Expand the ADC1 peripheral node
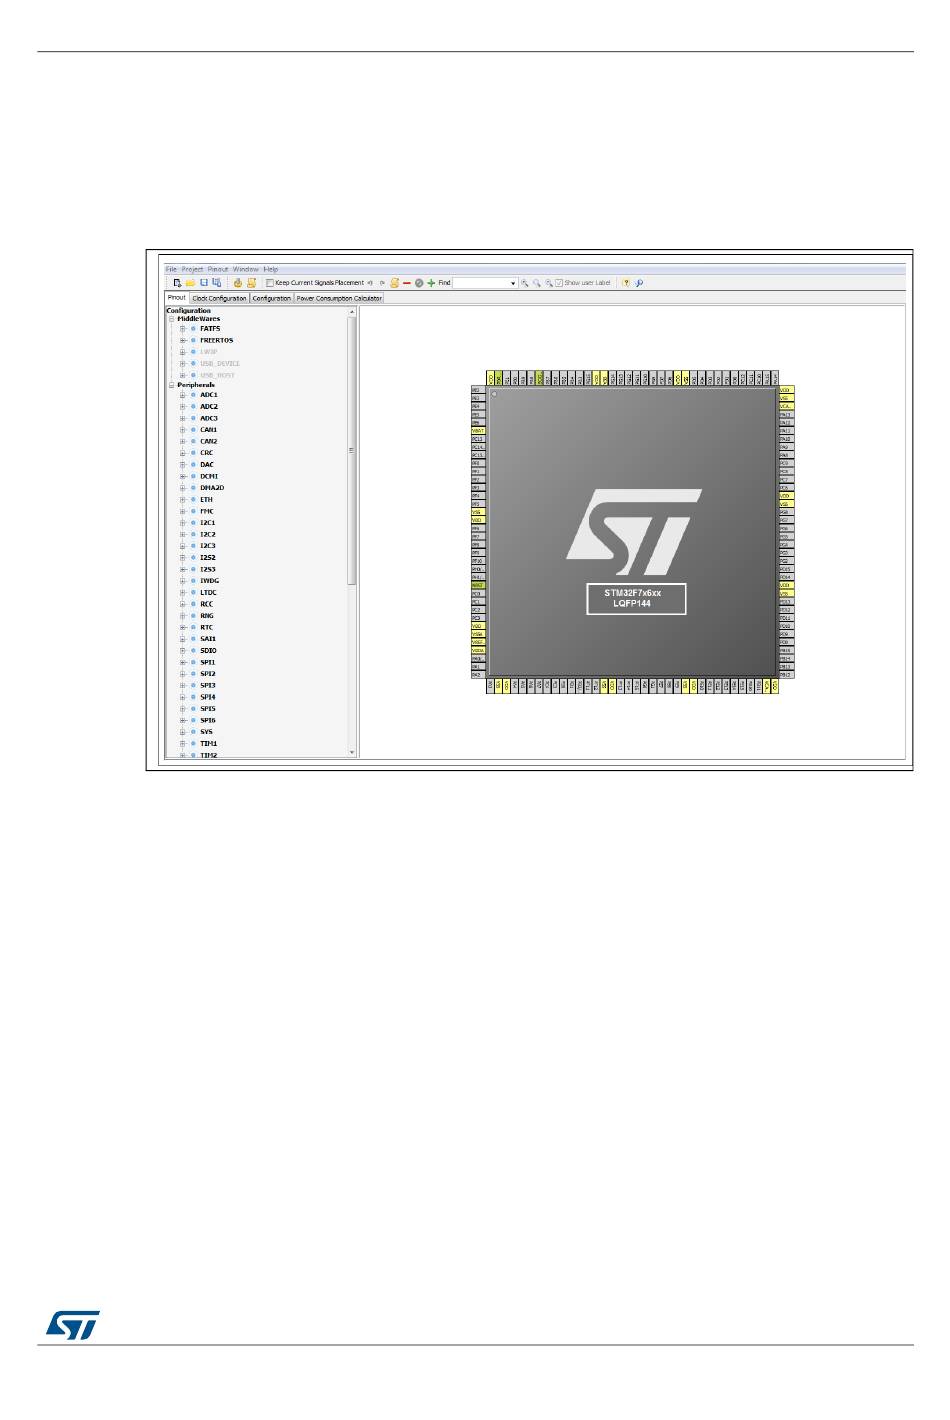The width and height of the screenshot is (950, 1420). tap(183, 395)
